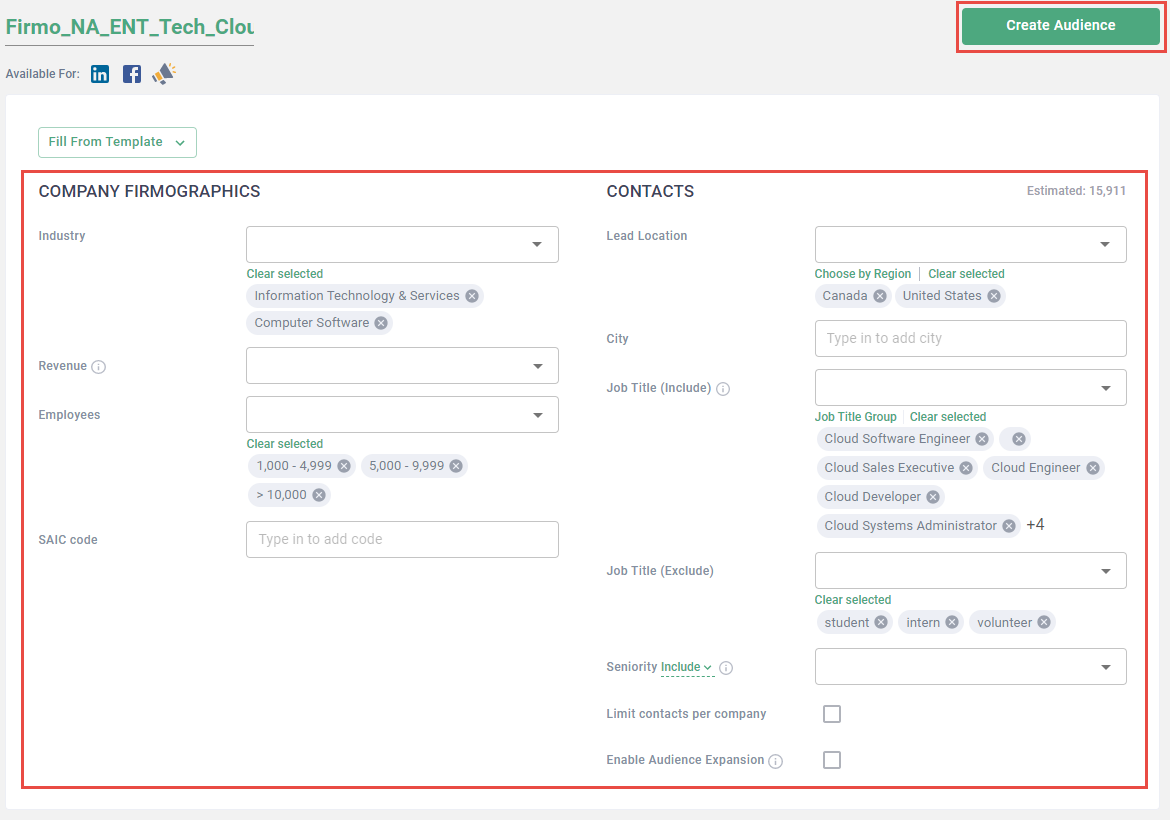The image size is (1170, 820).
Task: Enable the Audience Expansion checkbox
Action: pos(832,760)
